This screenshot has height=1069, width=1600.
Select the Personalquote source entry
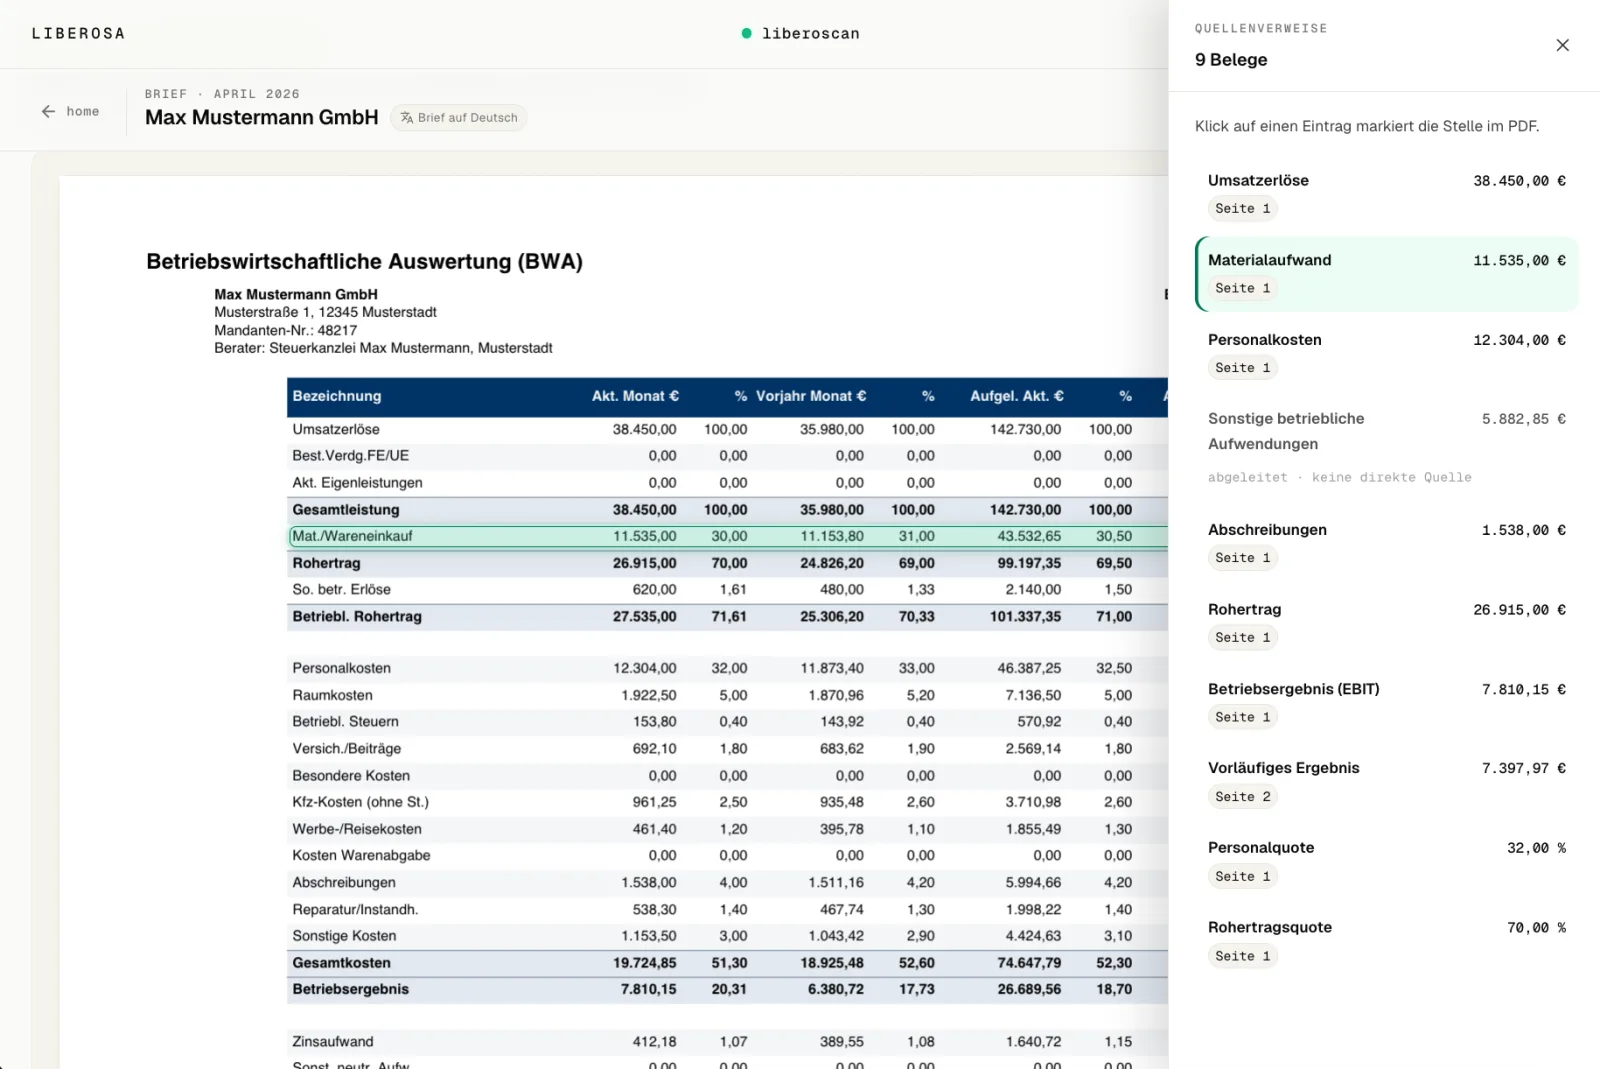1386,862
